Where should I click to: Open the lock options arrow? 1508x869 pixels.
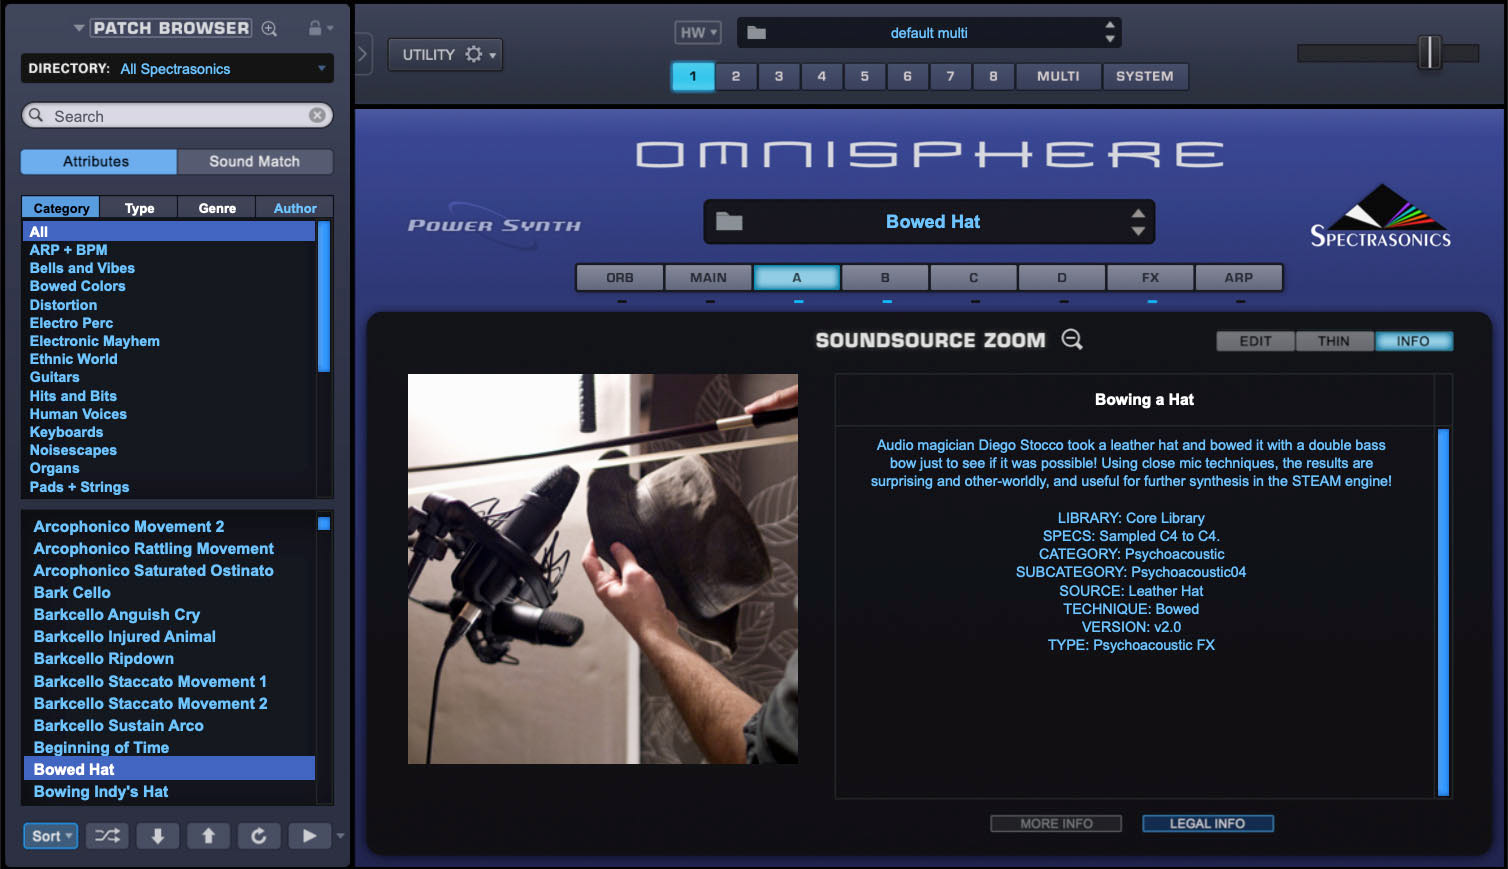[330, 28]
